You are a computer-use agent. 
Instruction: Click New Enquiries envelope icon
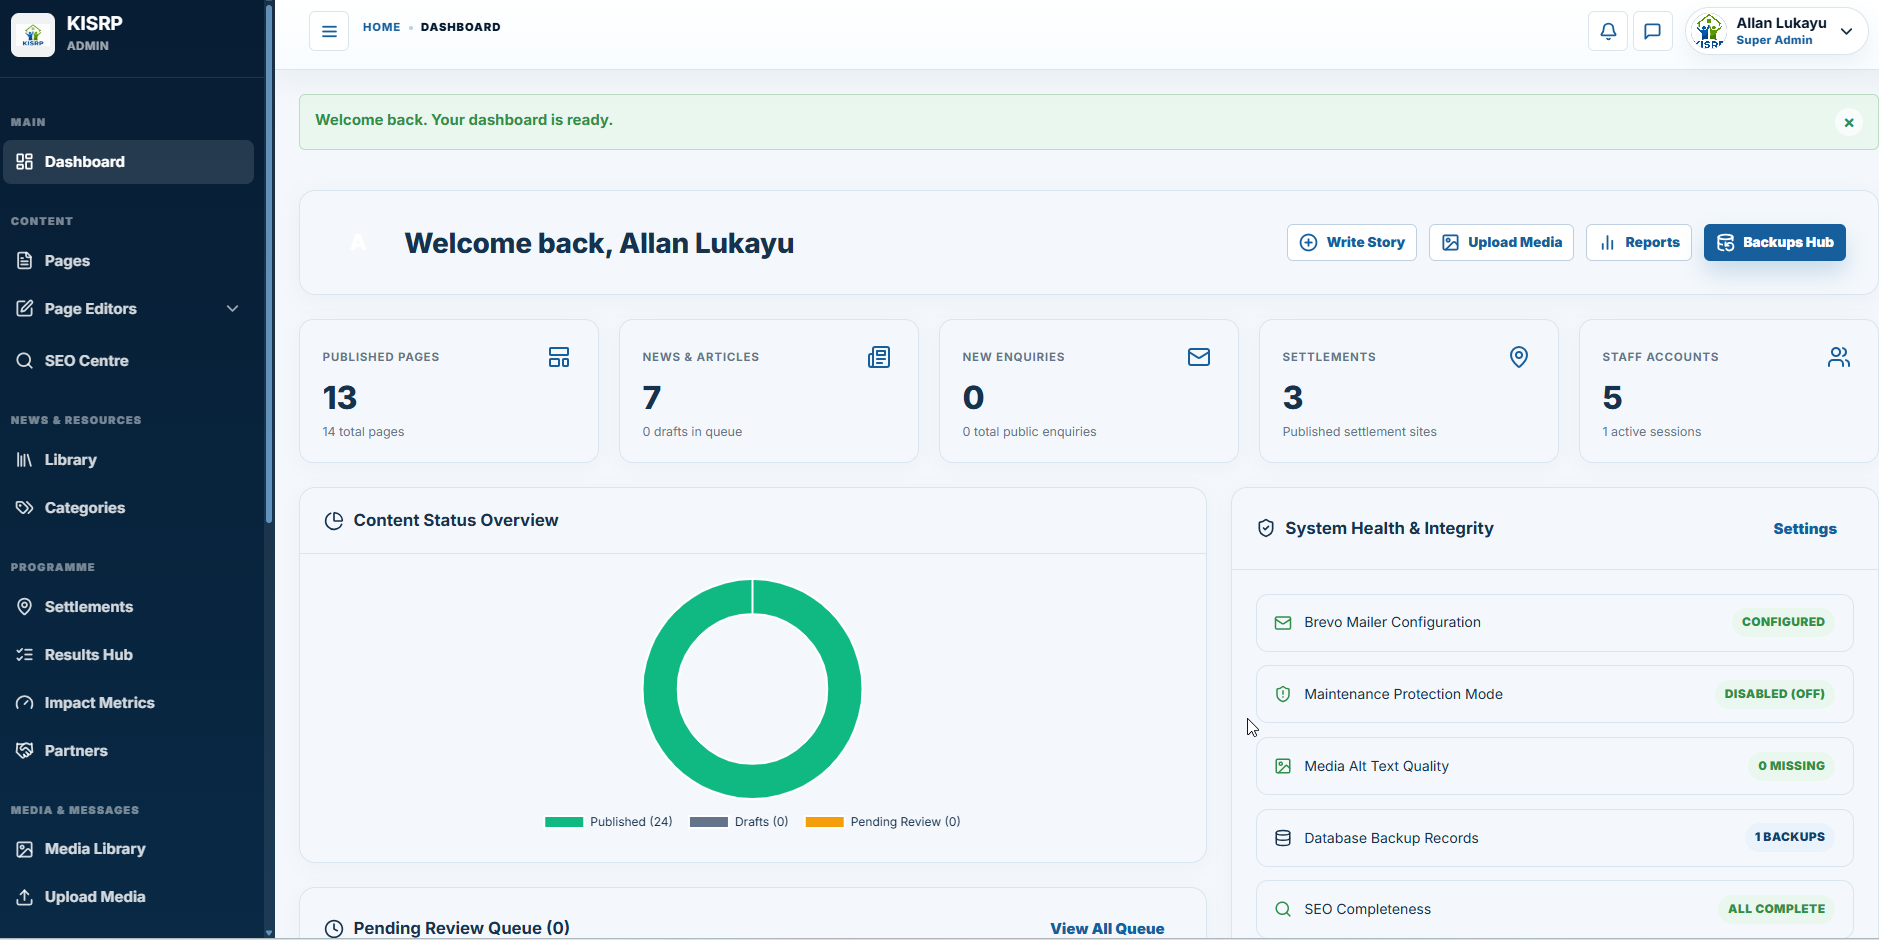(1199, 357)
